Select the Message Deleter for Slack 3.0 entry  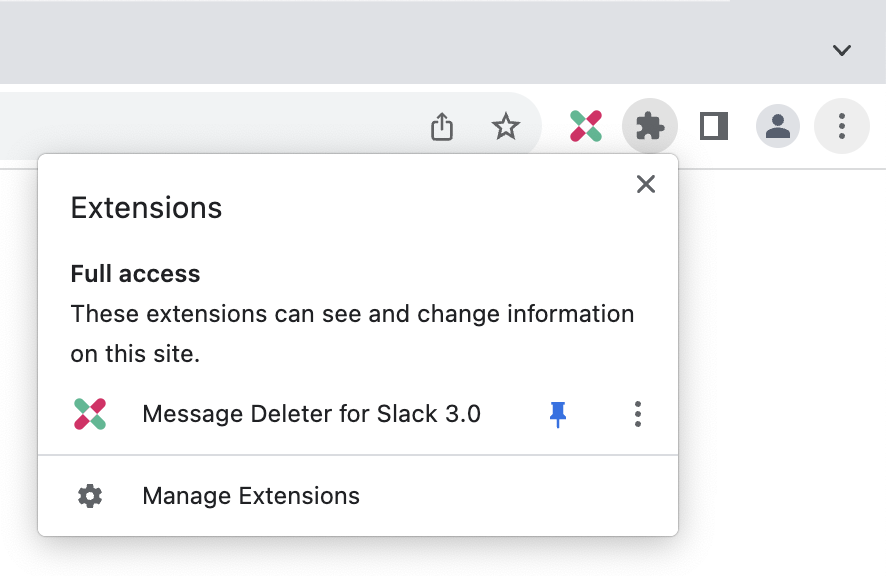click(x=312, y=413)
